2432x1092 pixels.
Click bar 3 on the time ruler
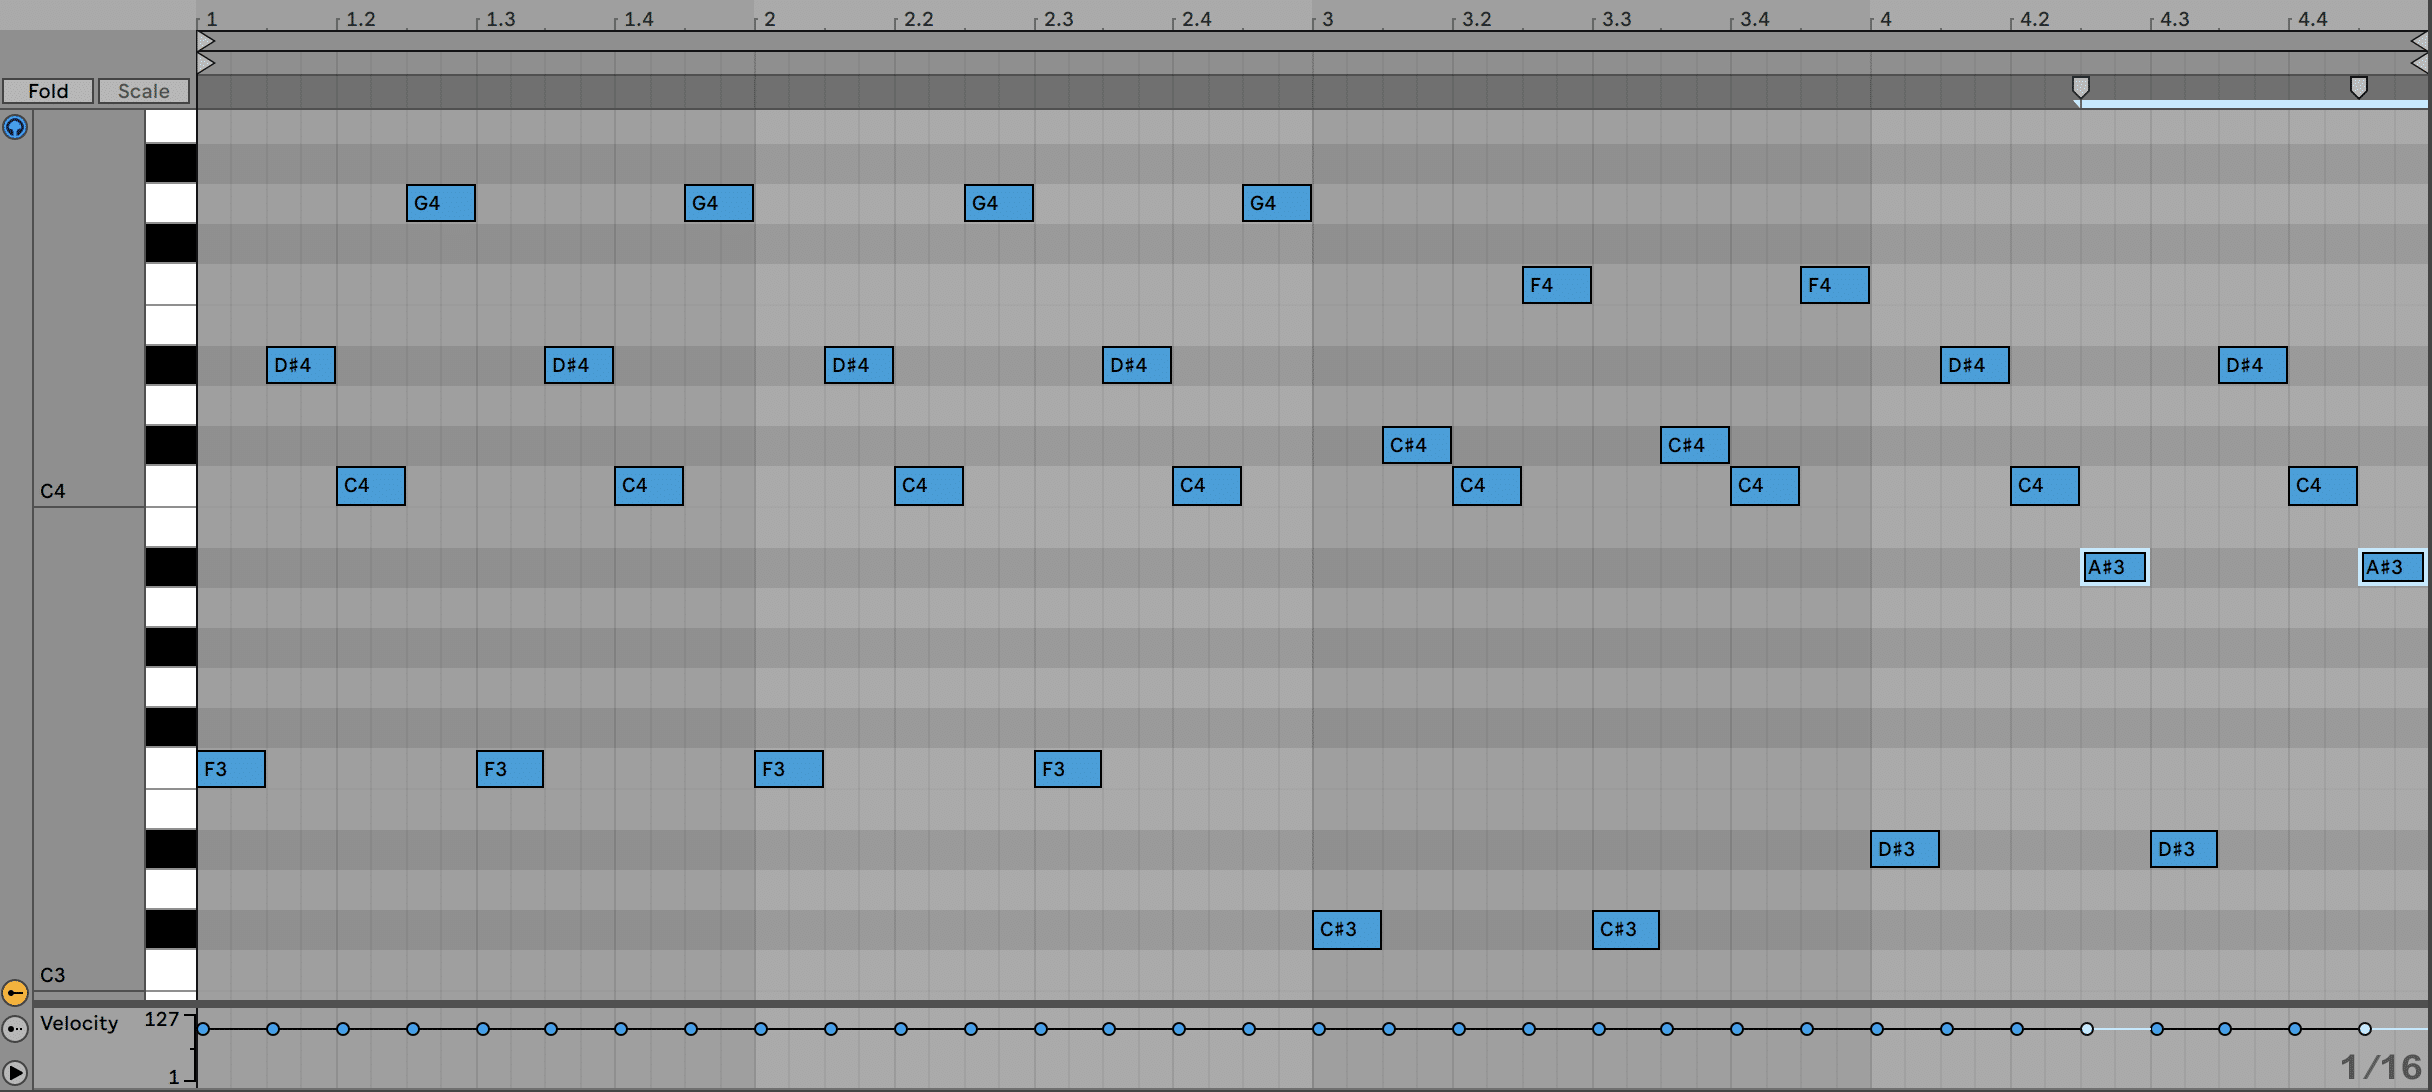coord(1327,19)
